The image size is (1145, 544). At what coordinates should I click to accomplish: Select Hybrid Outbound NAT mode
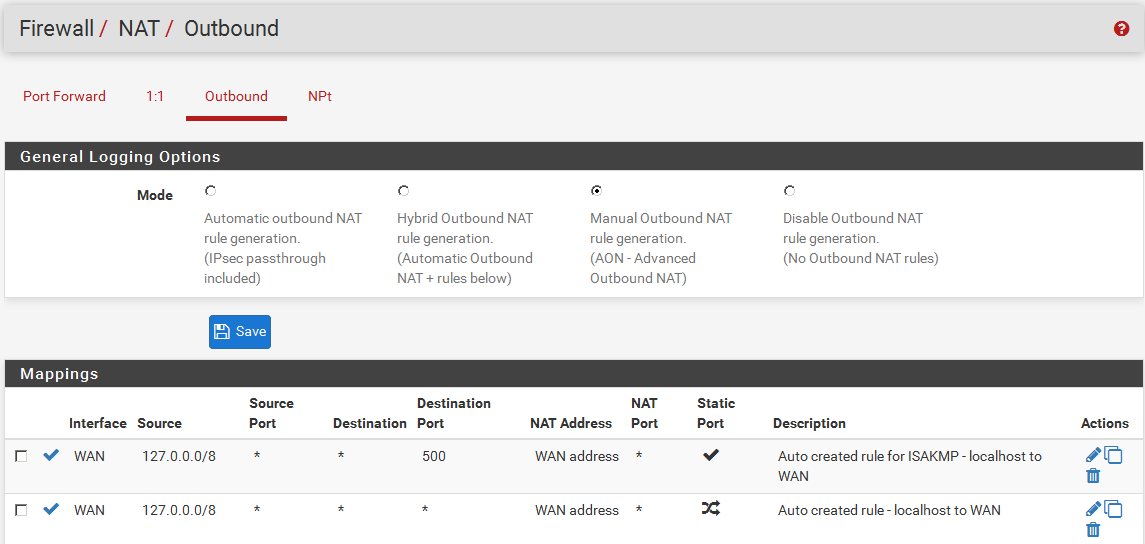[403, 191]
